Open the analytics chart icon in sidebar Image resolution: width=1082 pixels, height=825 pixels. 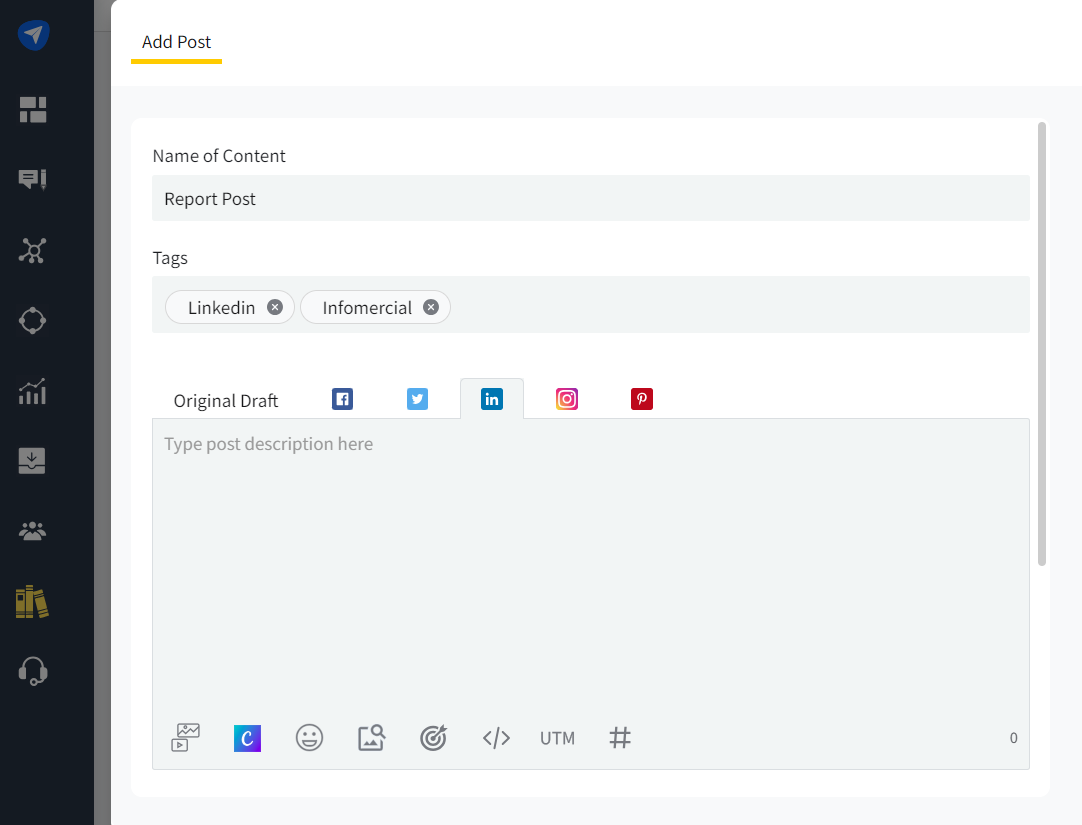pyautogui.click(x=32, y=391)
